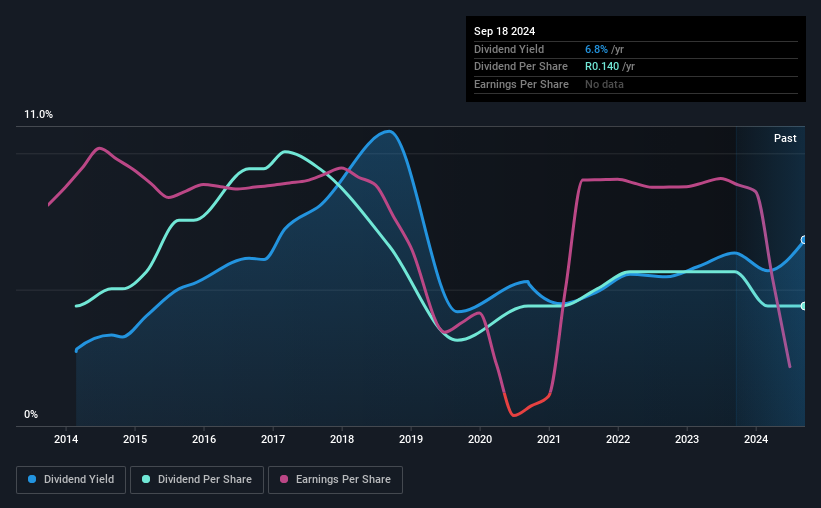This screenshot has width=821, height=508.
Task: Click the No data earnings value
Action: coord(604,84)
